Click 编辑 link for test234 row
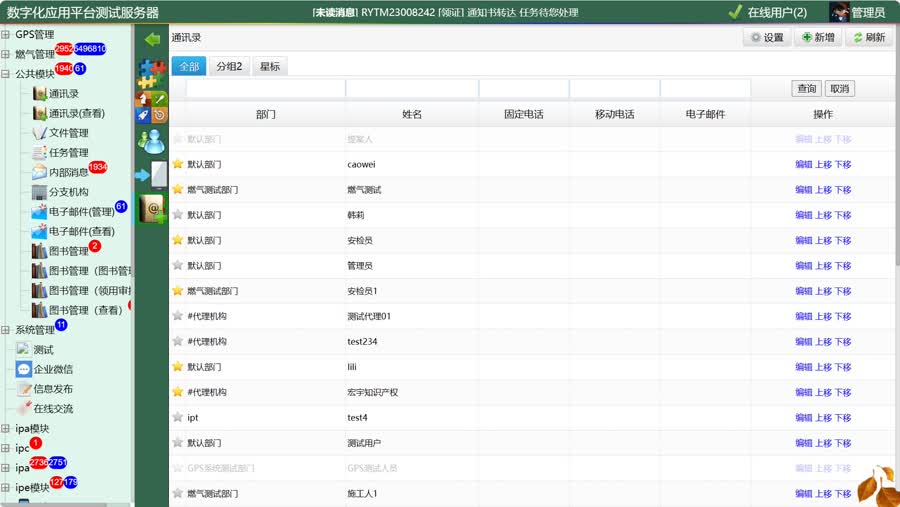This screenshot has height=507, width=900. 803,342
